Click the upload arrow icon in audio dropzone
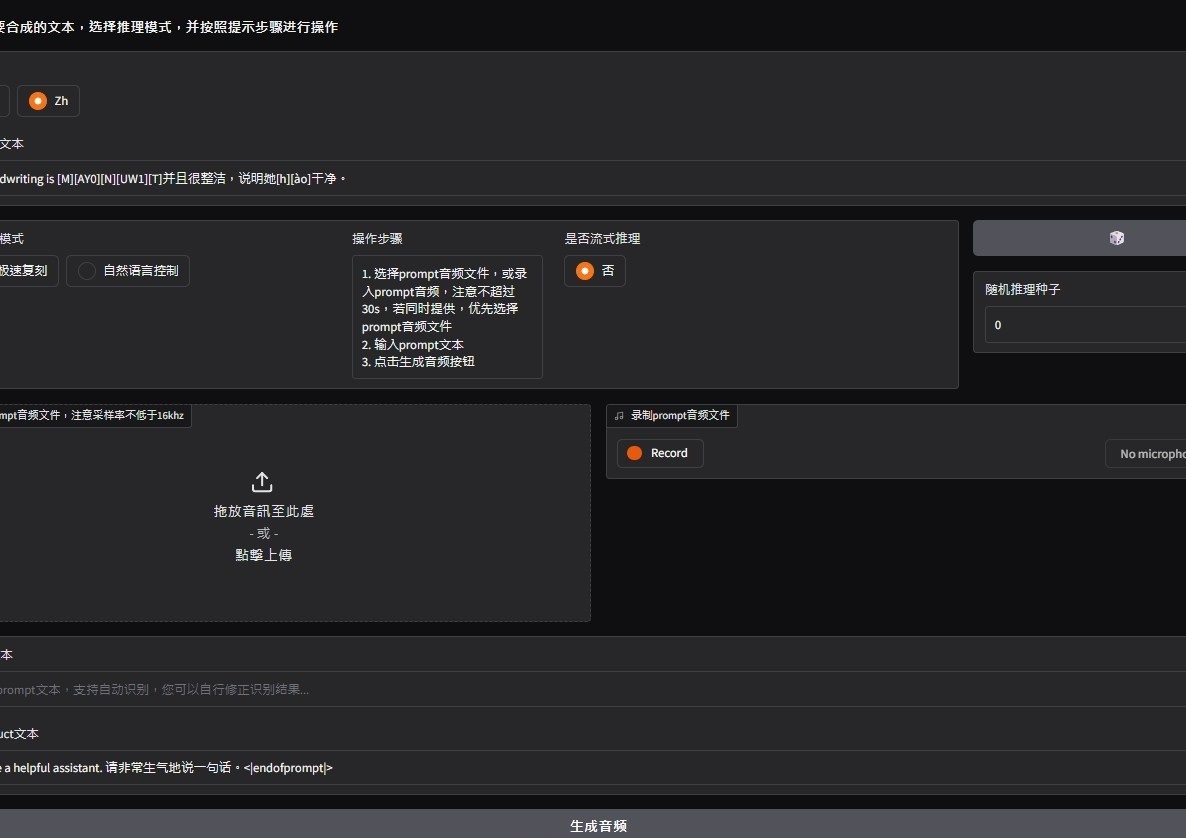Viewport: 1186px width, 838px height. [262, 482]
